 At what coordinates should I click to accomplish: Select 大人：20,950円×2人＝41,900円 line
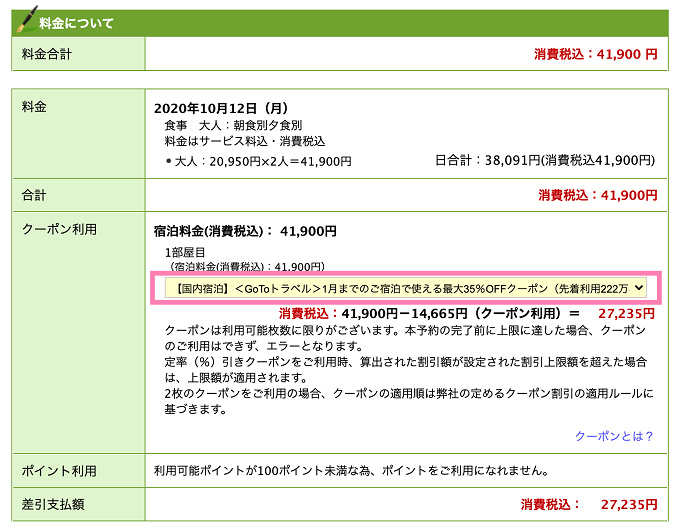[263, 162]
